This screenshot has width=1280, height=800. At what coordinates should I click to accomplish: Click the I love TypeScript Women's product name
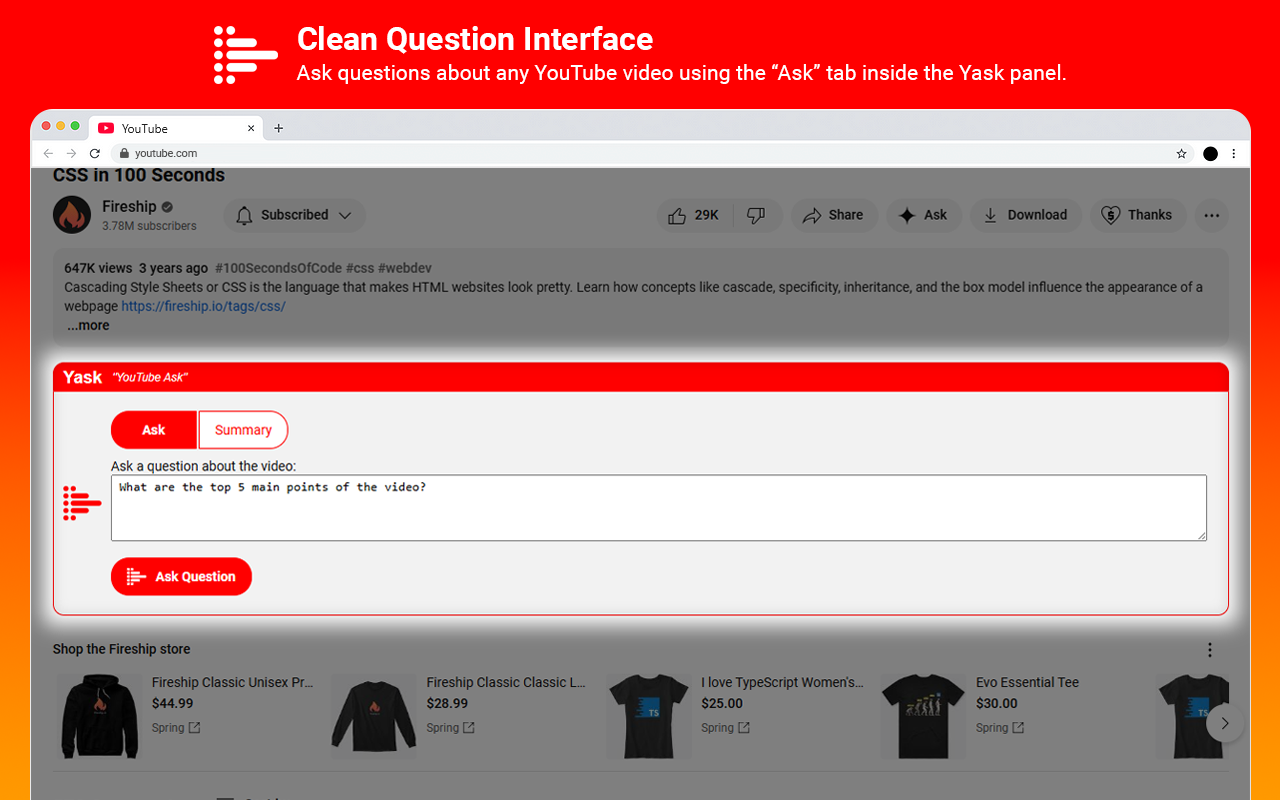point(782,682)
